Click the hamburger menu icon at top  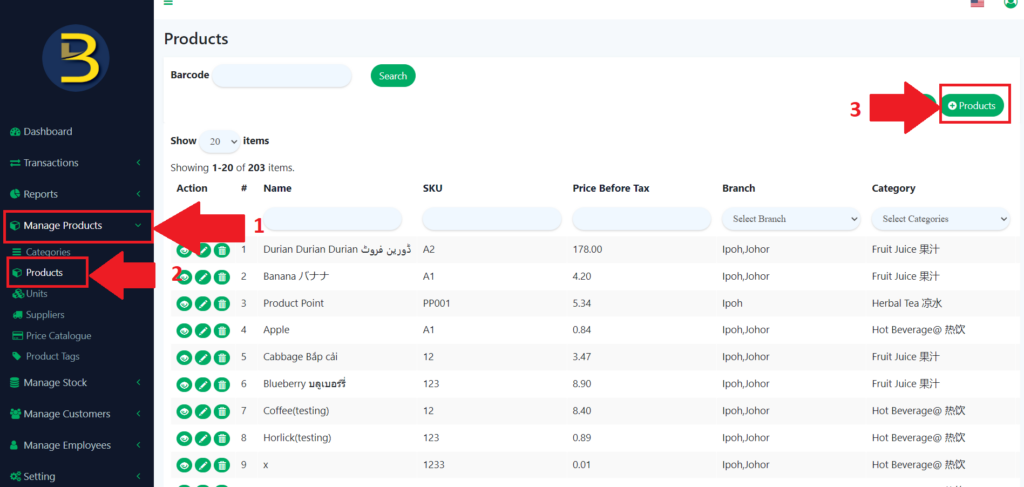pos(168,4)
